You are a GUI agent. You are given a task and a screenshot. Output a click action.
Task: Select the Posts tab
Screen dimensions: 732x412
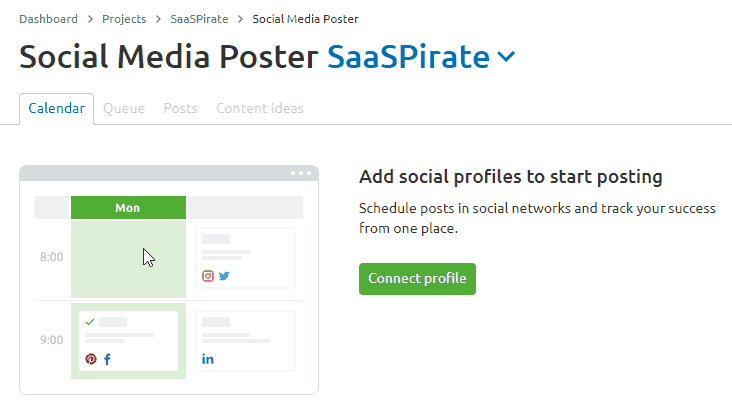180,109
